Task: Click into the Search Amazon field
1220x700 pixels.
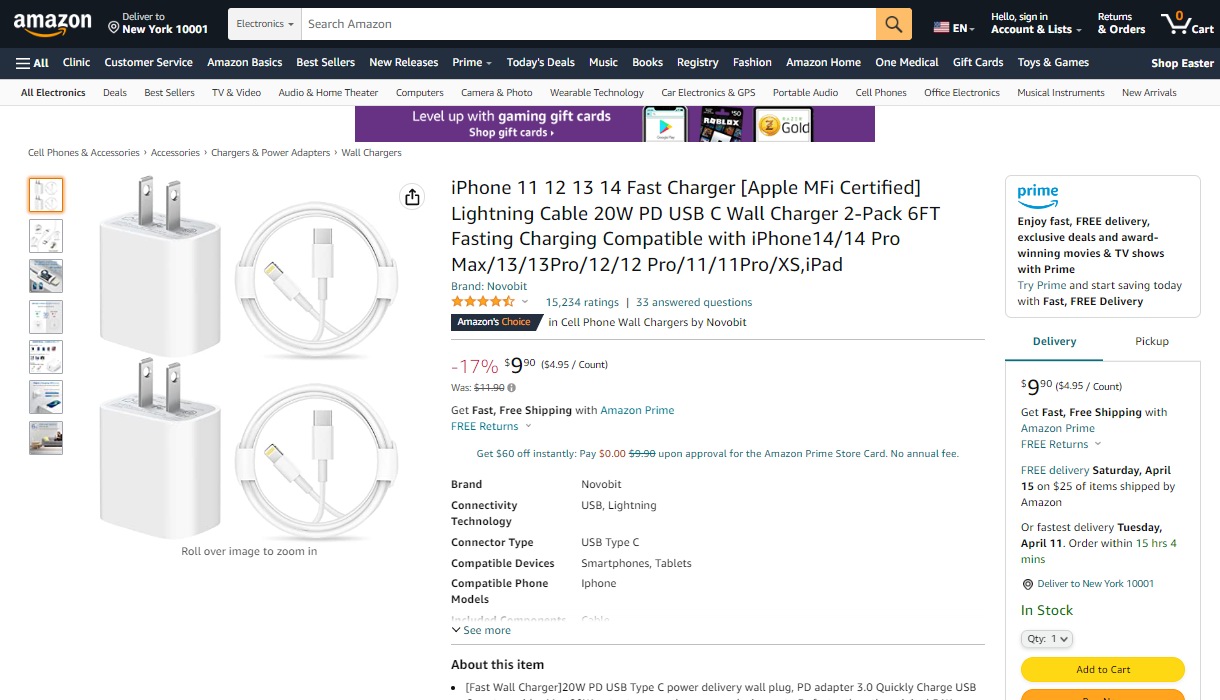Action: [x=590, y=24]
